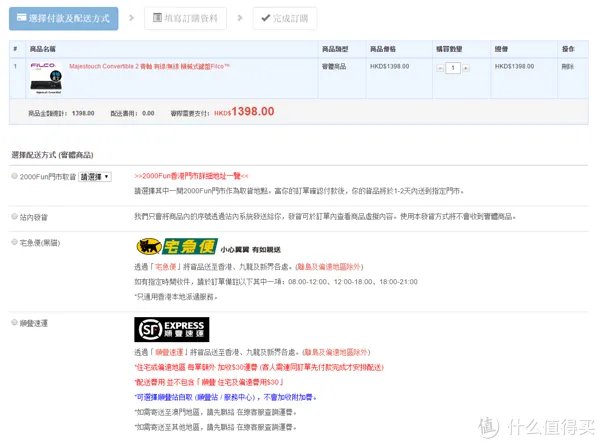Select the 宅急便(黑貓) radio option

[x=15, y=242]
